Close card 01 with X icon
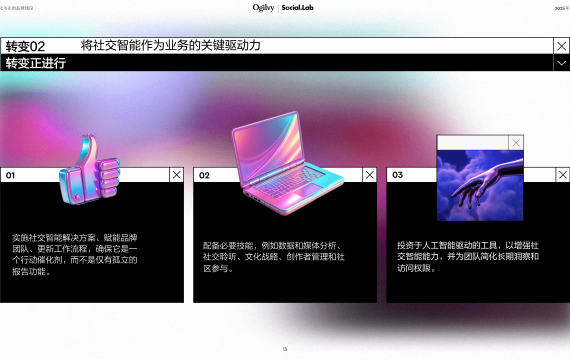Viewport: 570px width, 360px height. (177, 175)
